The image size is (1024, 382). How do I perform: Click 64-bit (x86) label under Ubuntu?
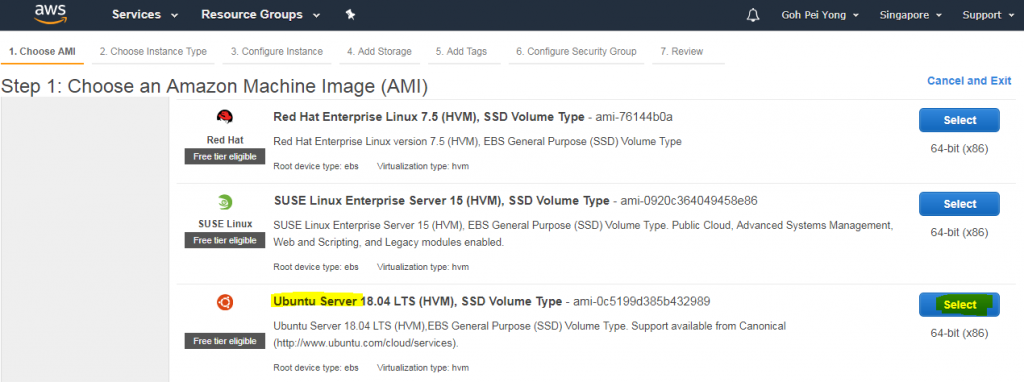click(x=959, y=333)
